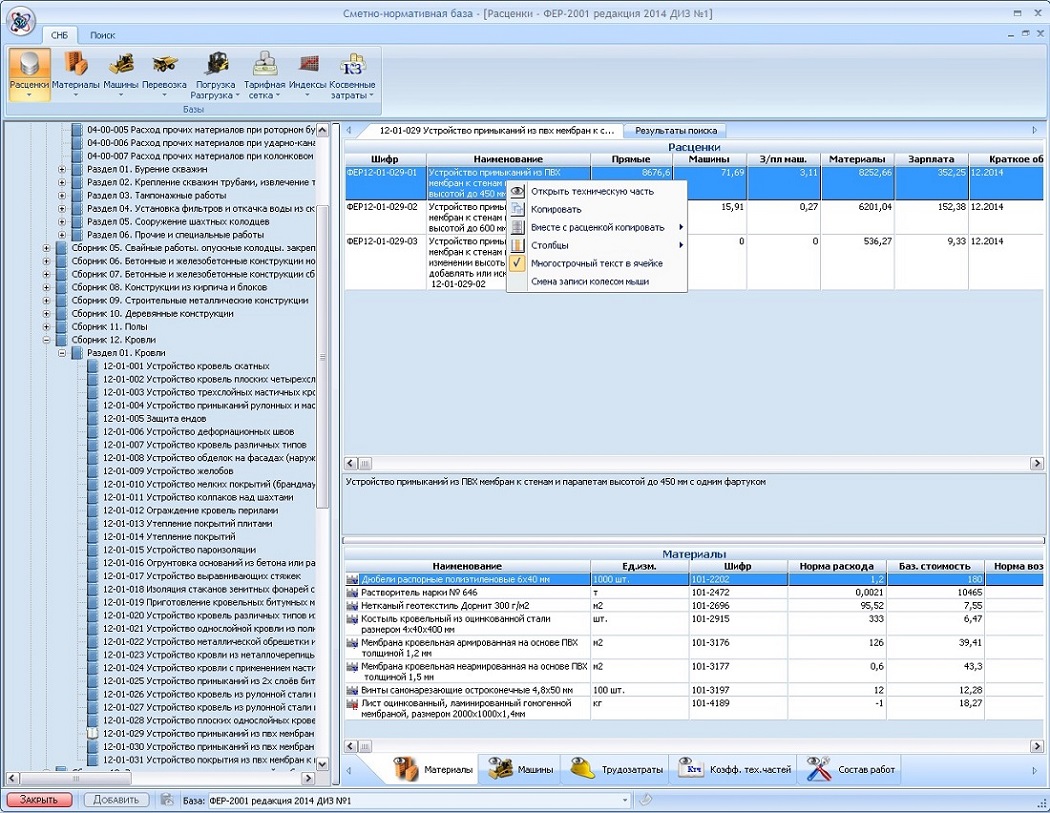Screen dimensions: 1050x813
Task: Click the eraser icon beside База combo
Action: pos(645,800)
